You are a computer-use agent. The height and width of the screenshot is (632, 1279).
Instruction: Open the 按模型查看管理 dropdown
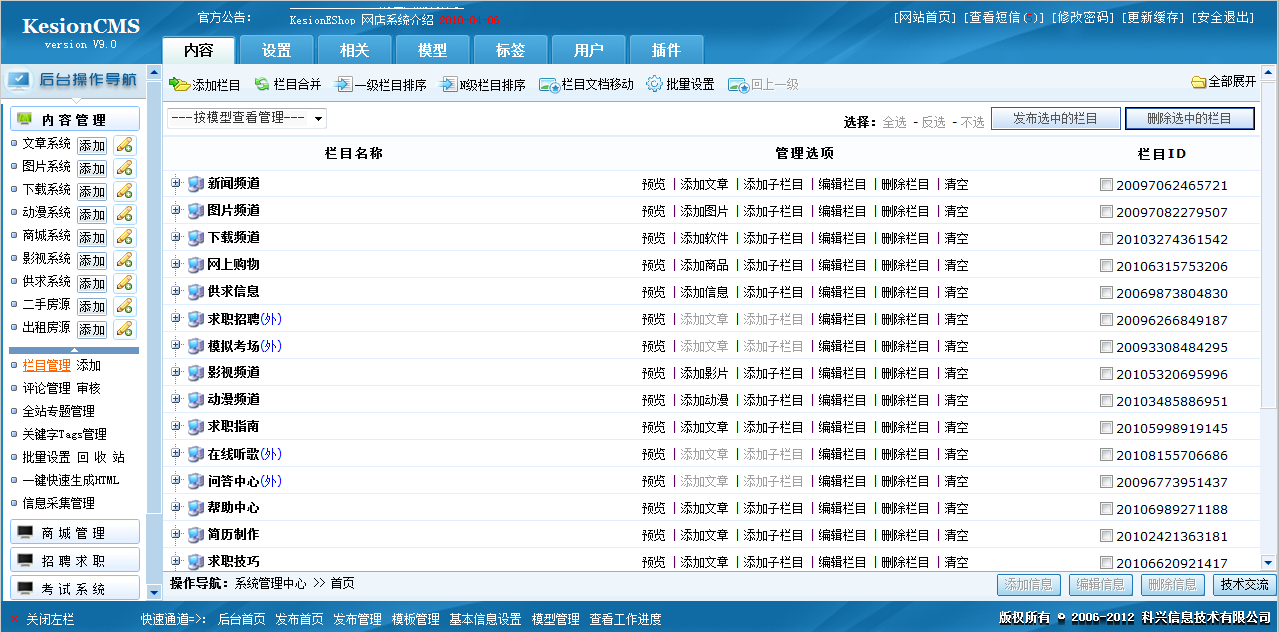coord(247,118)
